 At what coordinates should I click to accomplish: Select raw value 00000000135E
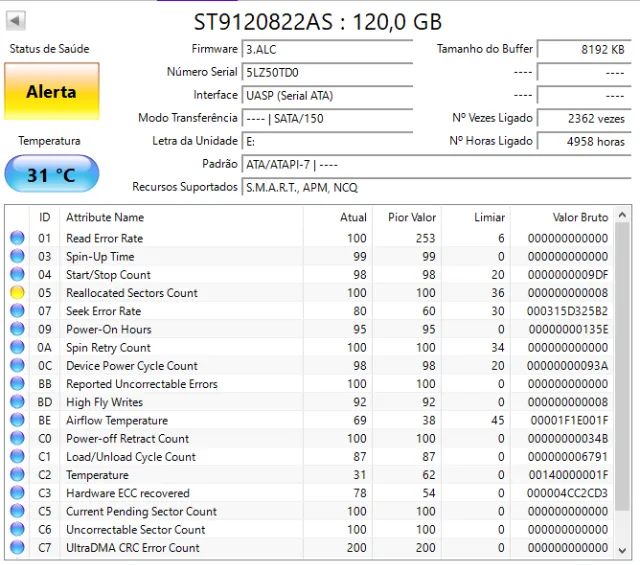[568, 329]
